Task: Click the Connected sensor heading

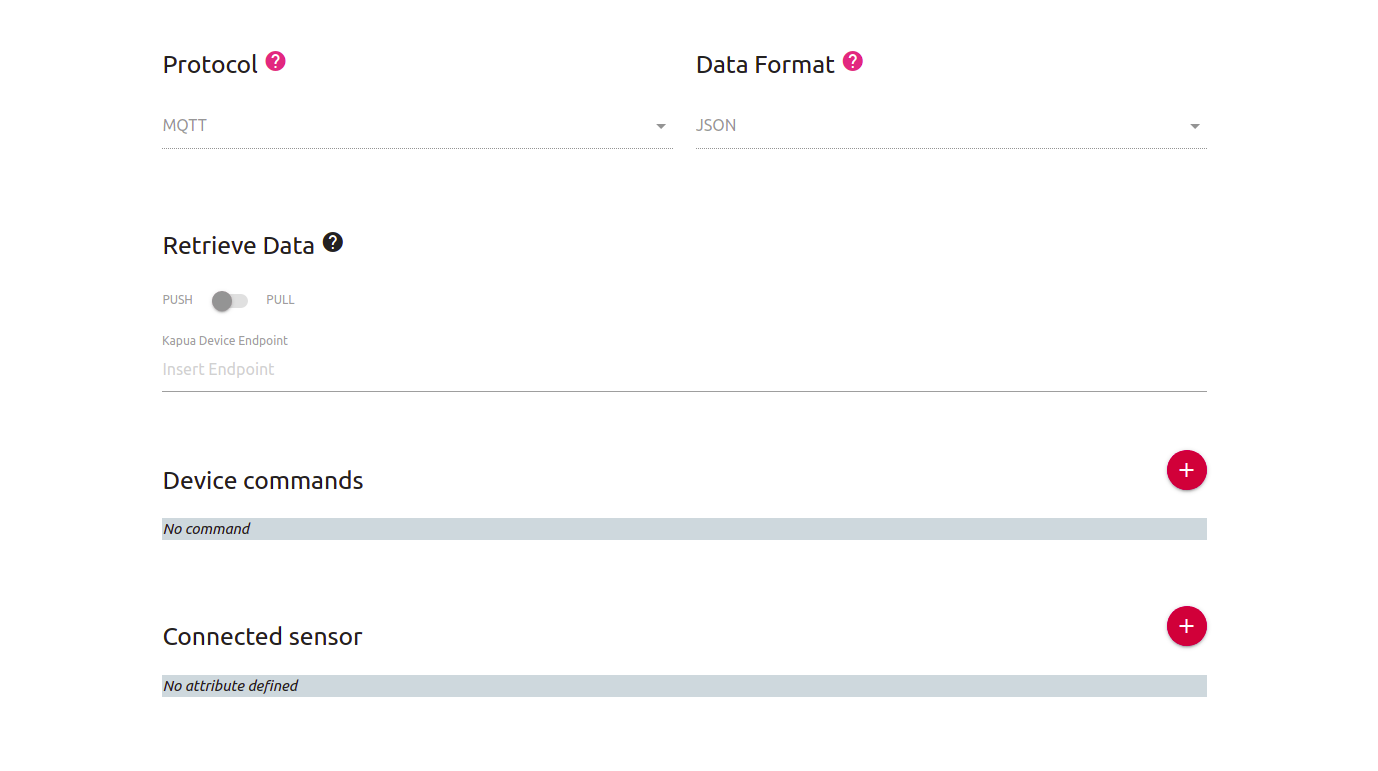Action: pos(262,637)
